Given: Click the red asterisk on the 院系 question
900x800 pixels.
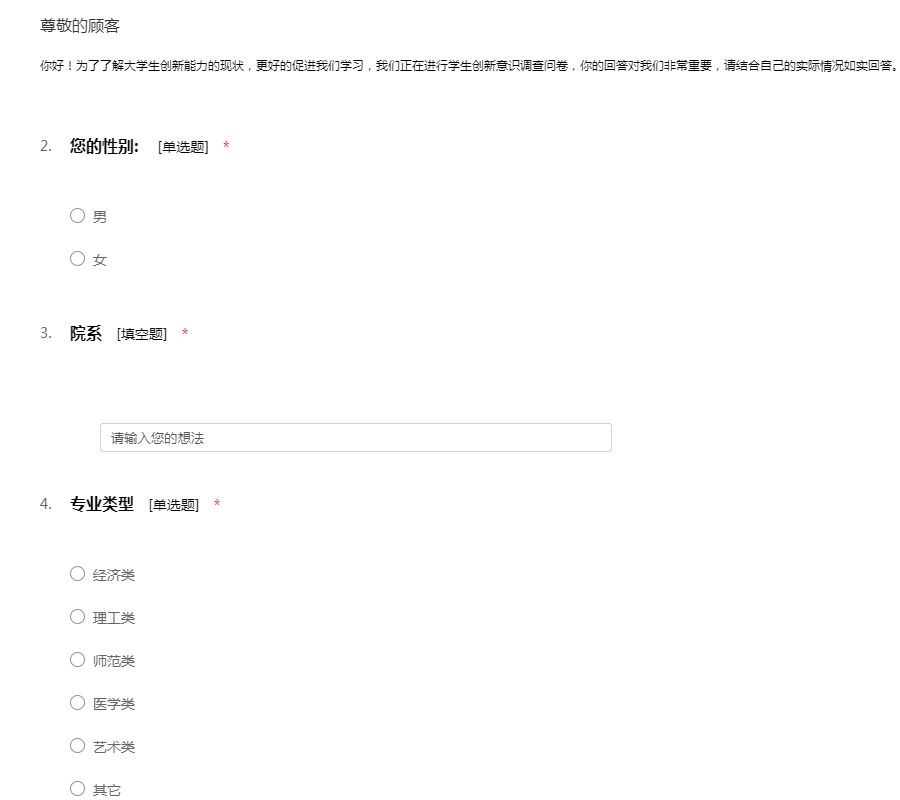Looking at the screenshot, I should point(185,333).
